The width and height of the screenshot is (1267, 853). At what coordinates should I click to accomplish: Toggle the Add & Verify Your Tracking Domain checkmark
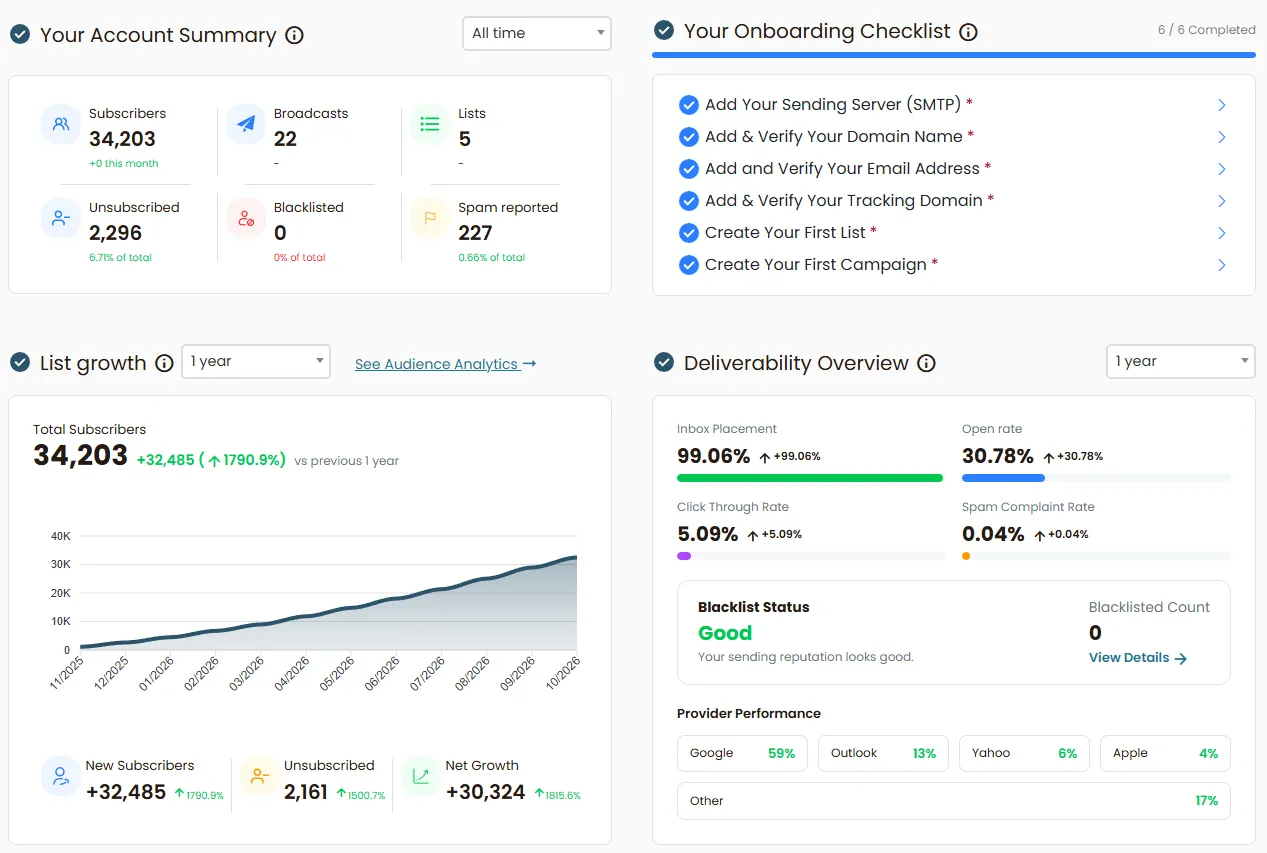coord(688,201)
